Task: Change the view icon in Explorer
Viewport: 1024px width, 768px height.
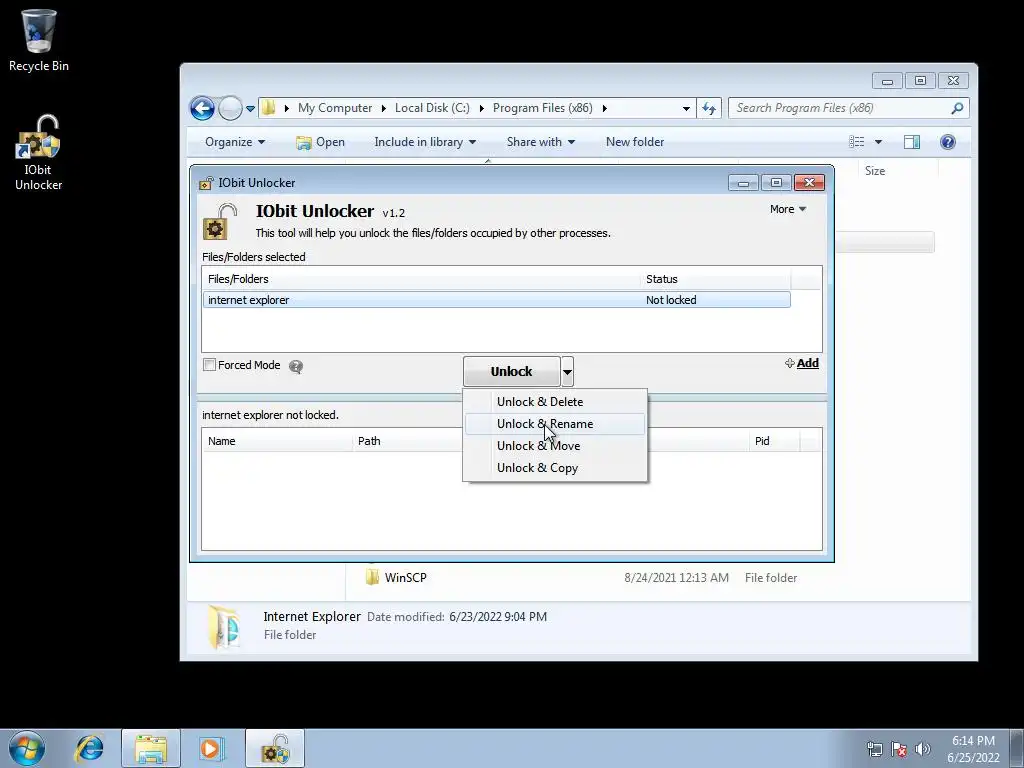Action: pyautogui.click(x=856, y=142)
